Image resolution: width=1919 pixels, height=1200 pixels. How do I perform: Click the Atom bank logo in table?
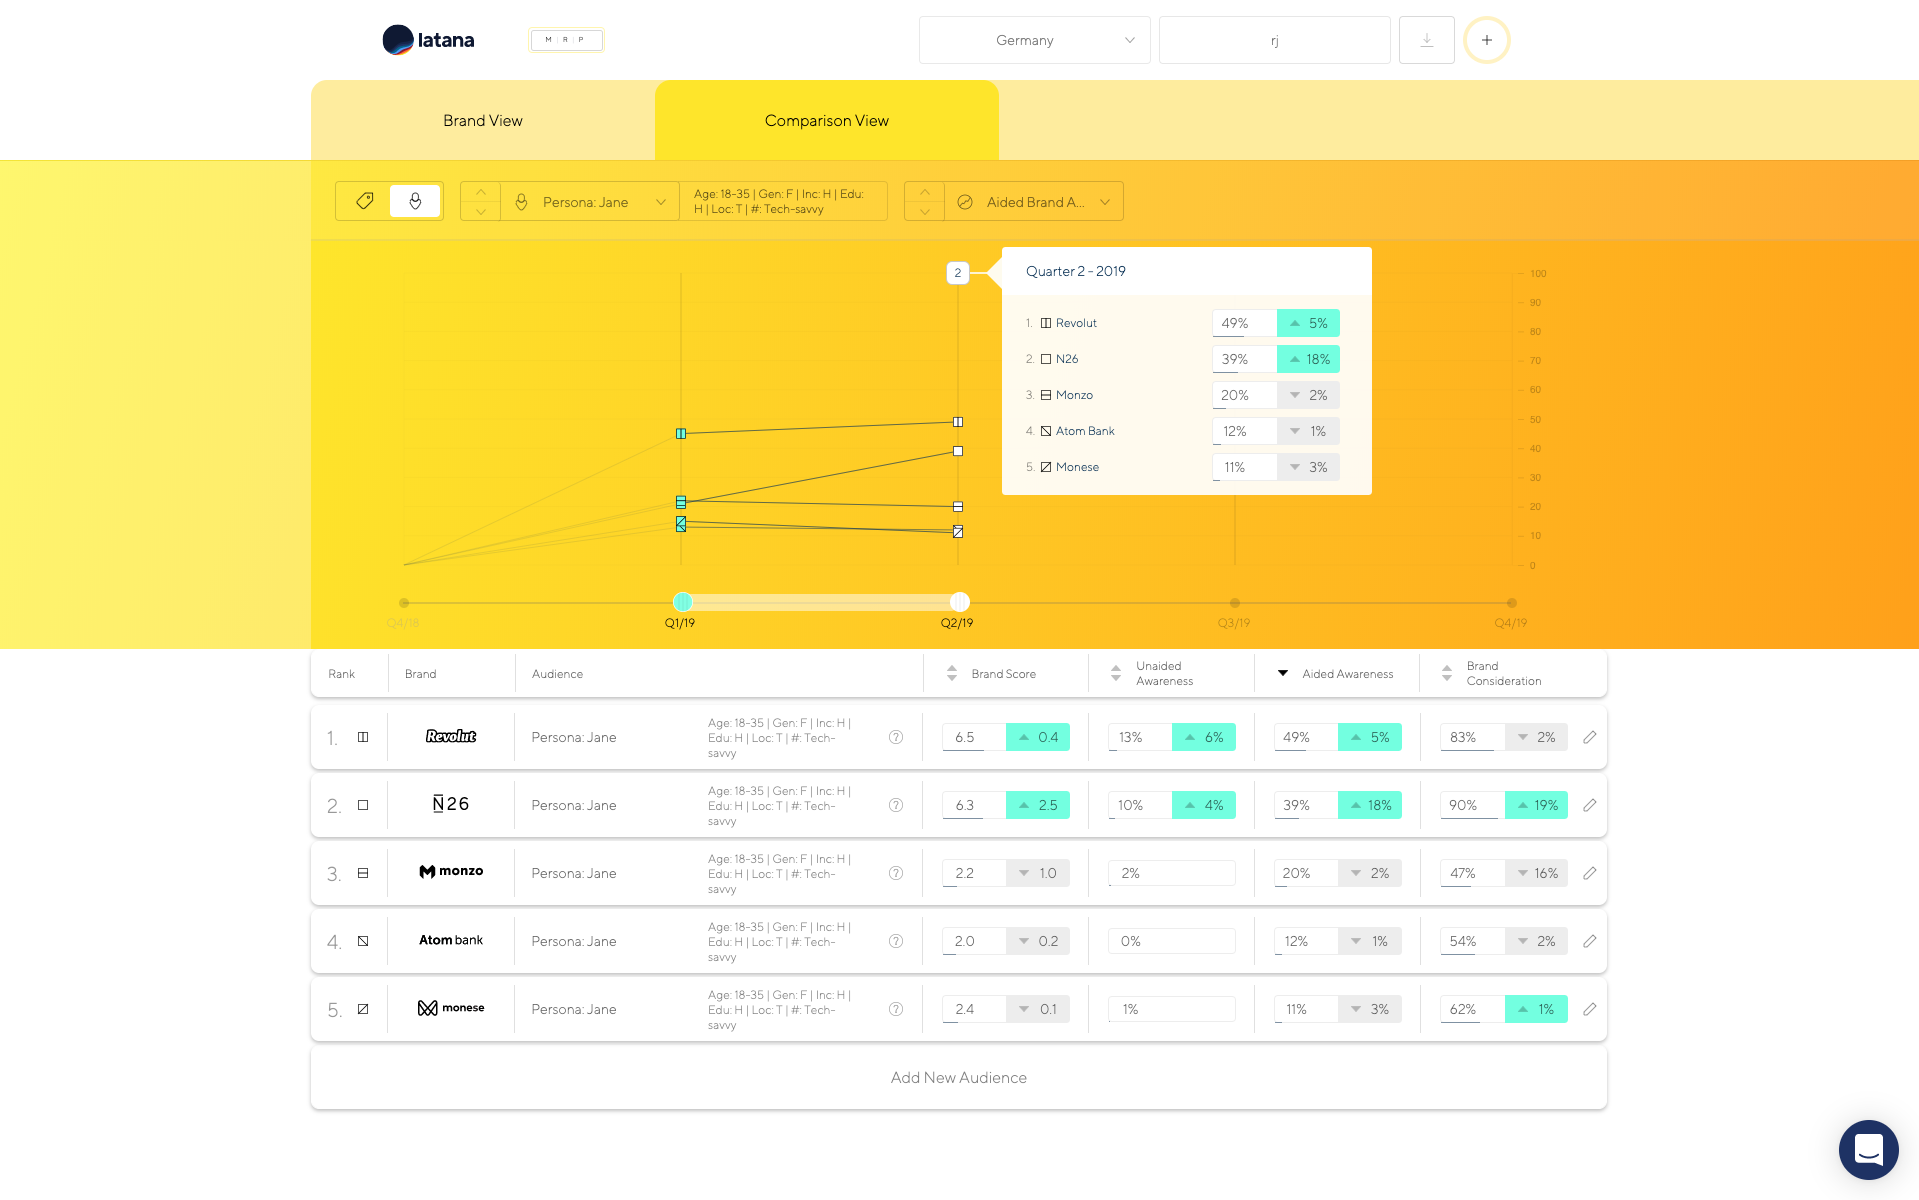click(451, 940)
